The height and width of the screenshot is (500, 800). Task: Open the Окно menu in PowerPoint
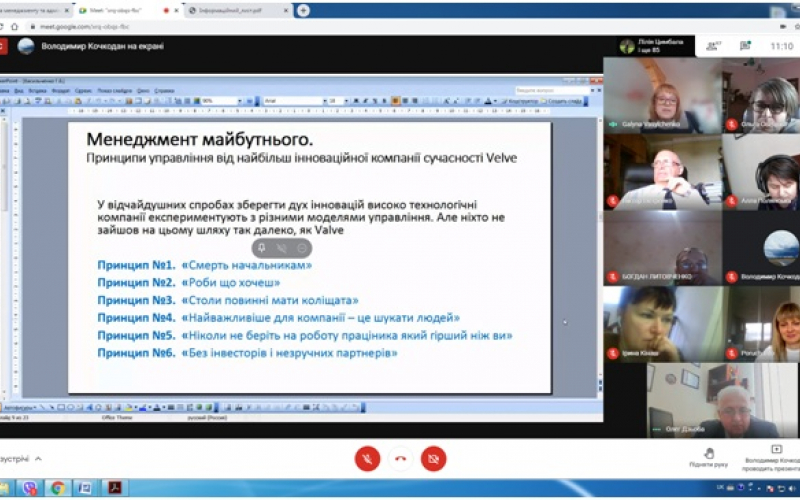tap(143, 91)
